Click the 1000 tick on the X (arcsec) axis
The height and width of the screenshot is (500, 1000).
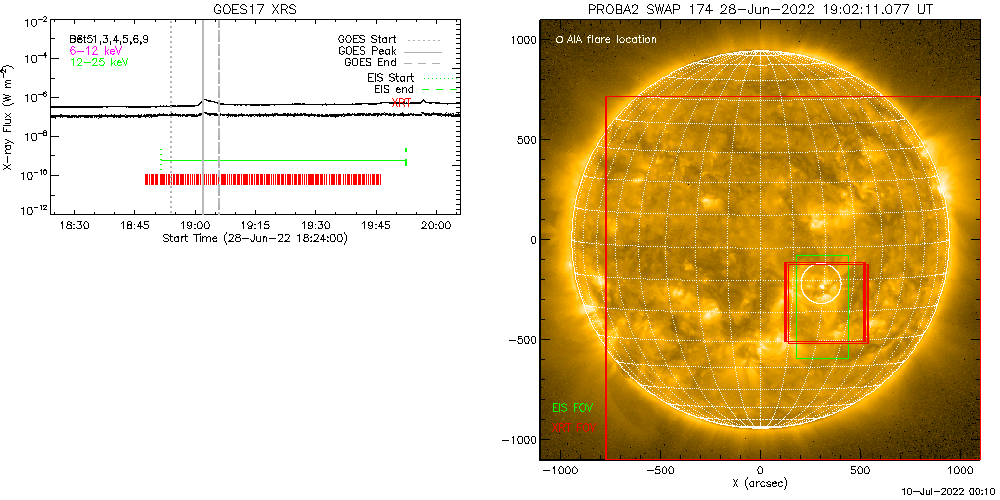coord(960,471)
